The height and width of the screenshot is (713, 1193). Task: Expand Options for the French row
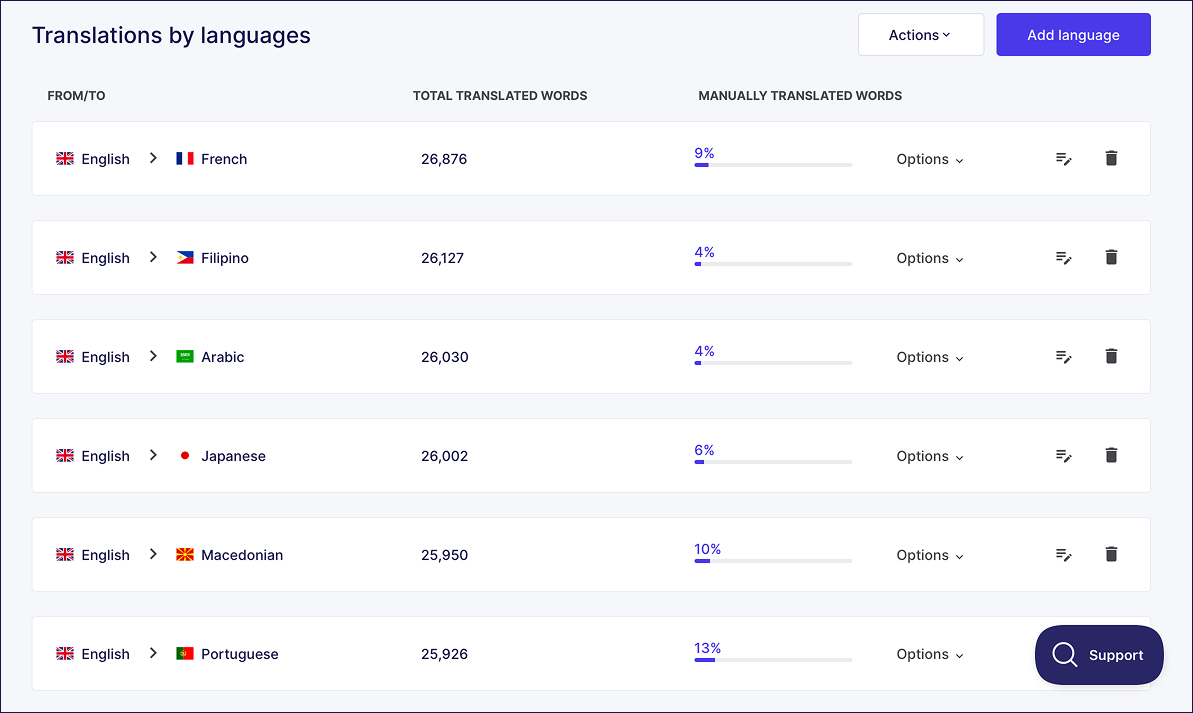929,159
